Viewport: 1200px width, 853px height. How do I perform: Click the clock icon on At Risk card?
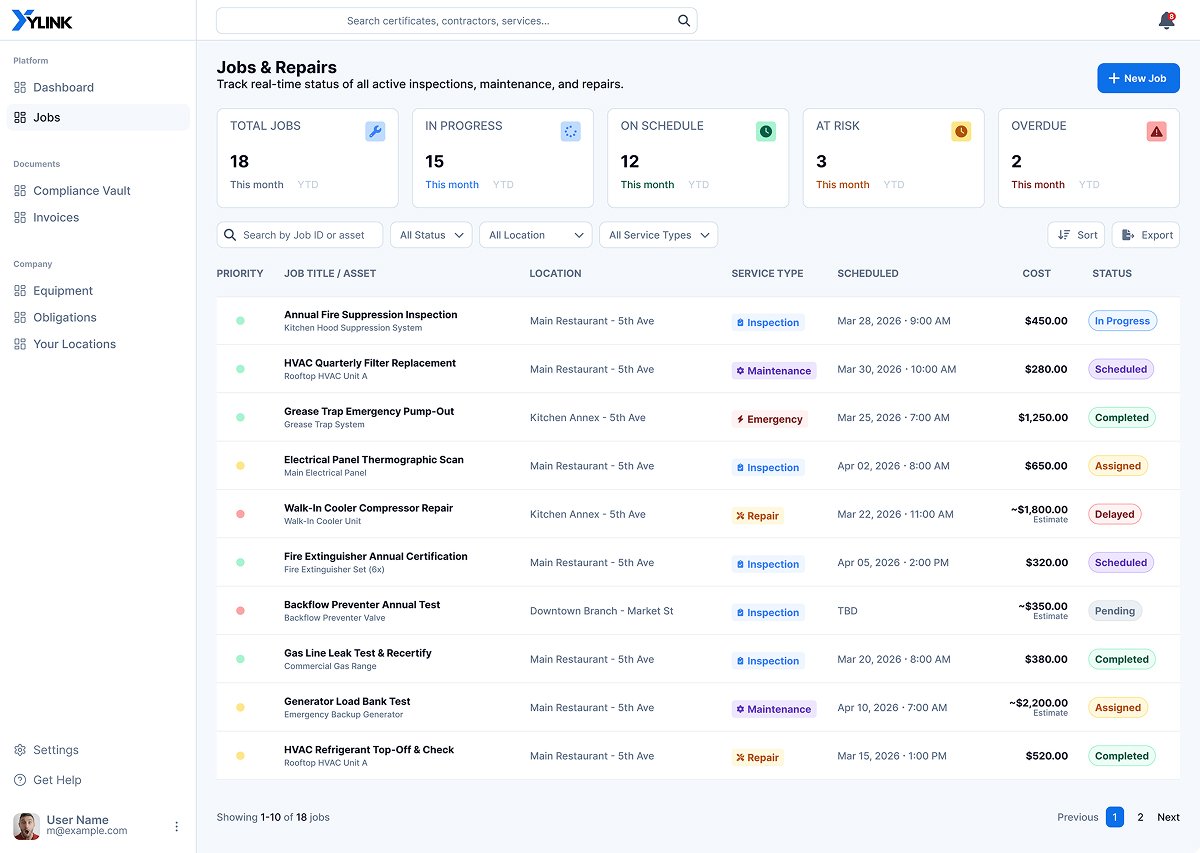(x=961, y=131)
